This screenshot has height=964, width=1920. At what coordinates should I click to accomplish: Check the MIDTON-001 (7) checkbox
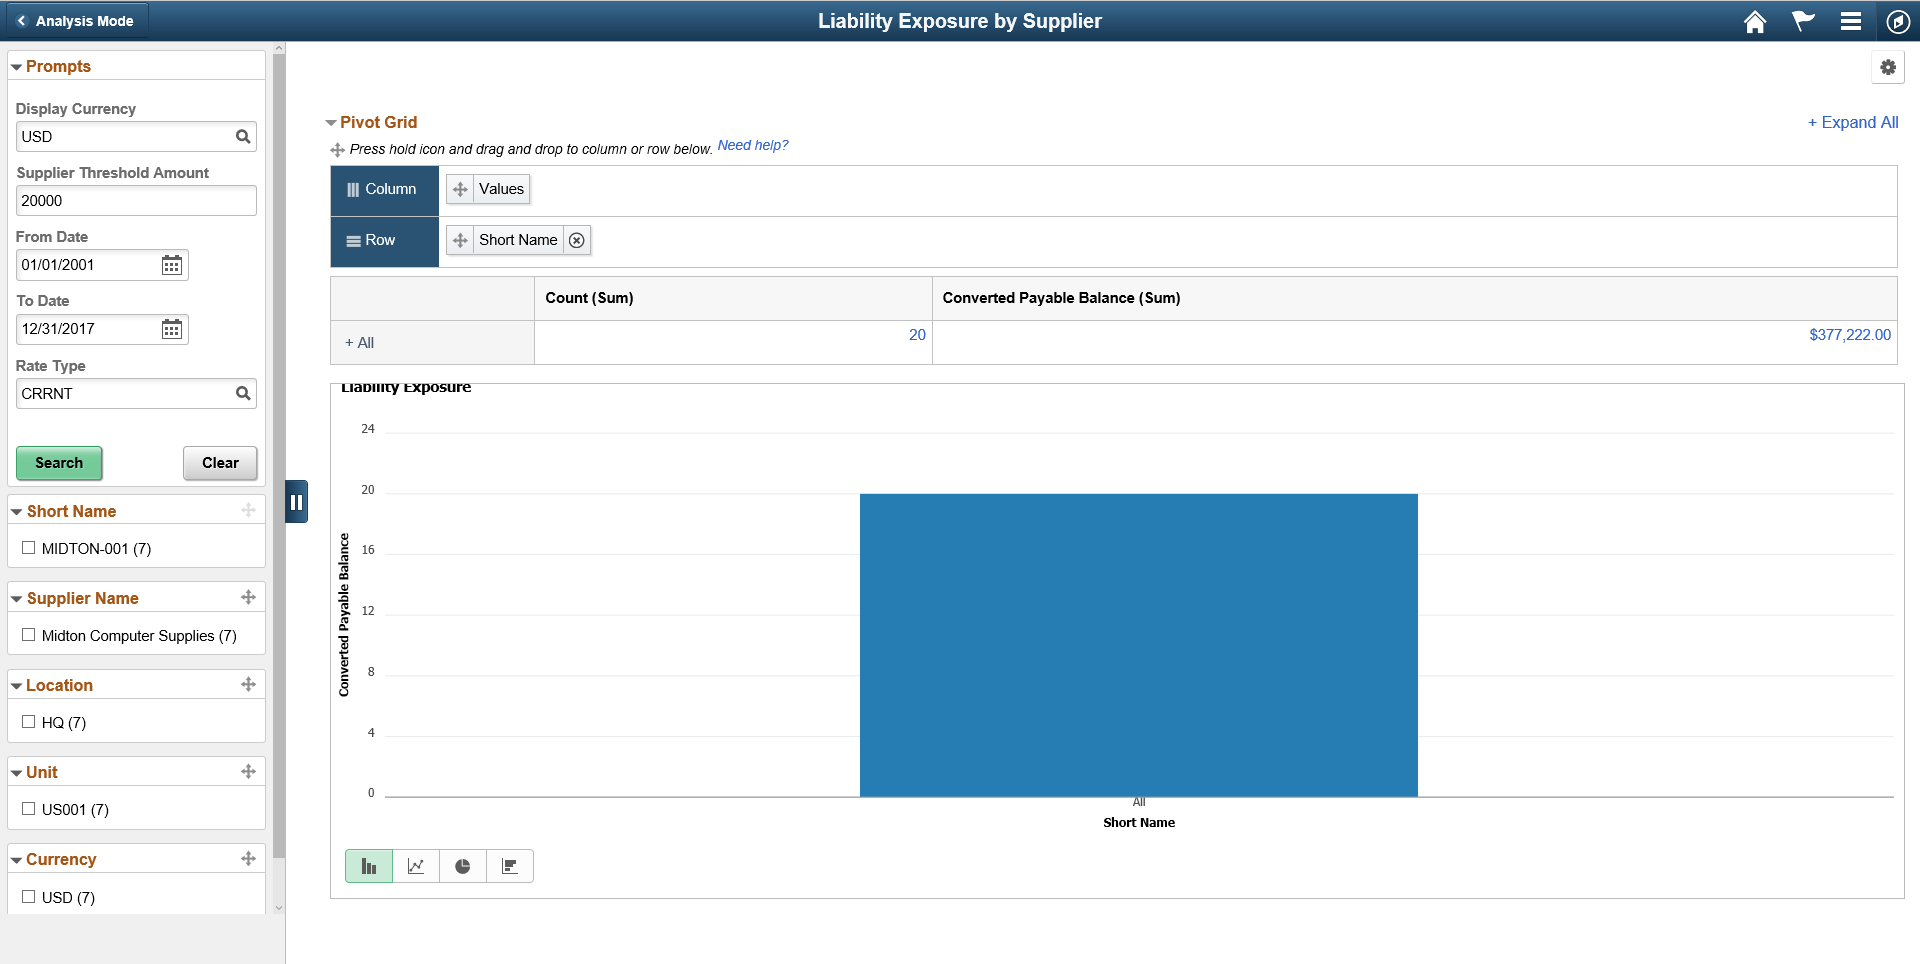[x=29, y=548]
